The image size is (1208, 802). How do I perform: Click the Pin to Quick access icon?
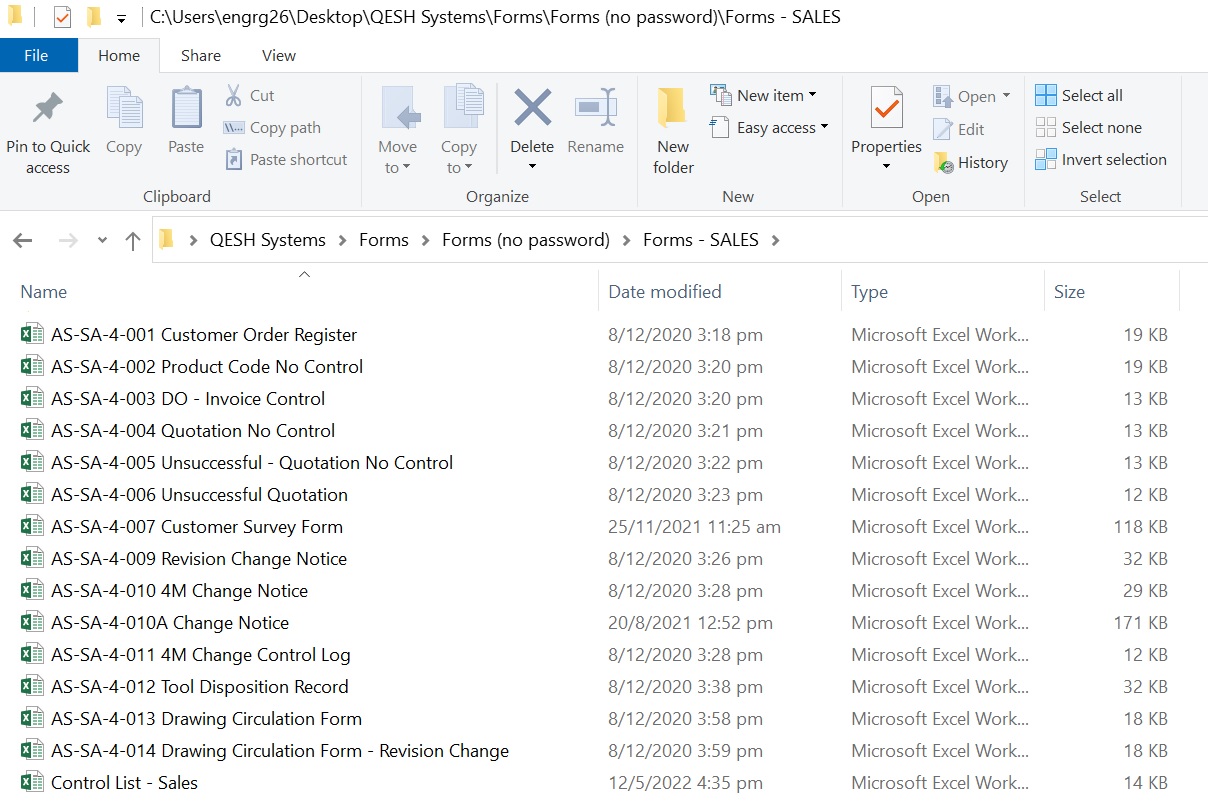47,110
